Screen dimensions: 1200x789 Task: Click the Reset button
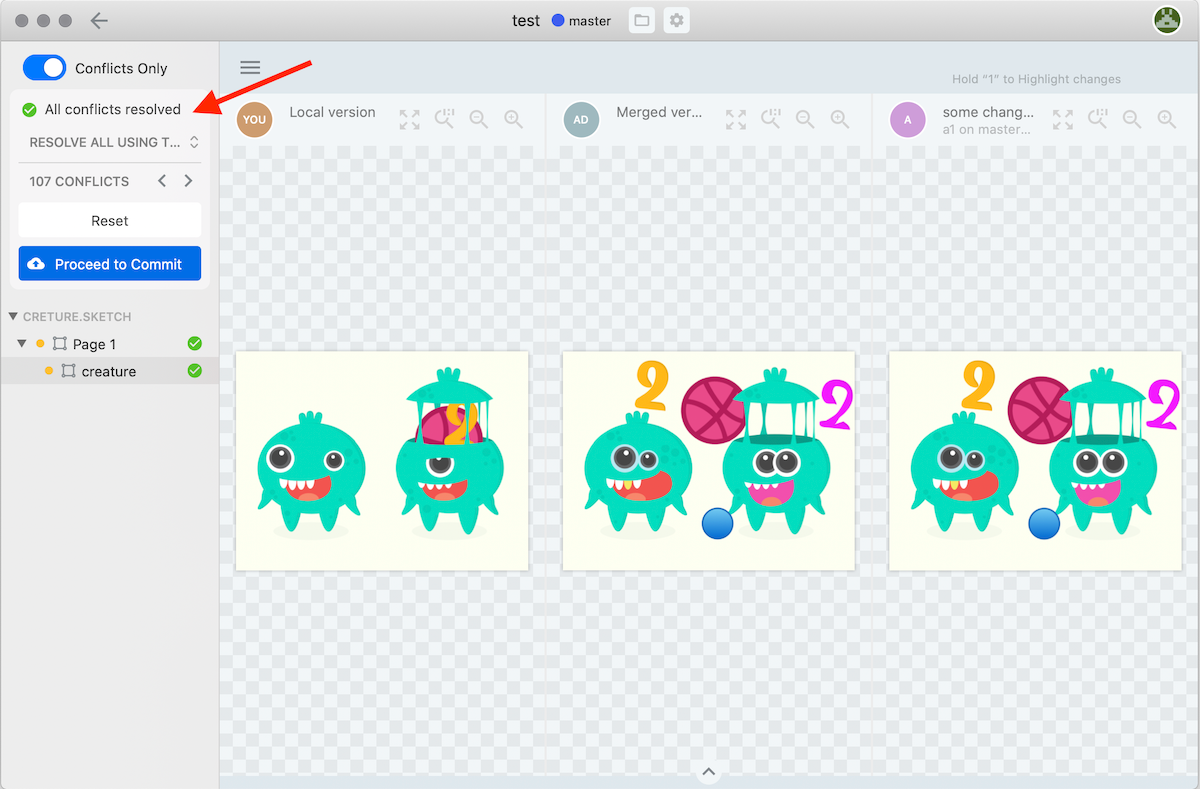[x=110, y=221]
